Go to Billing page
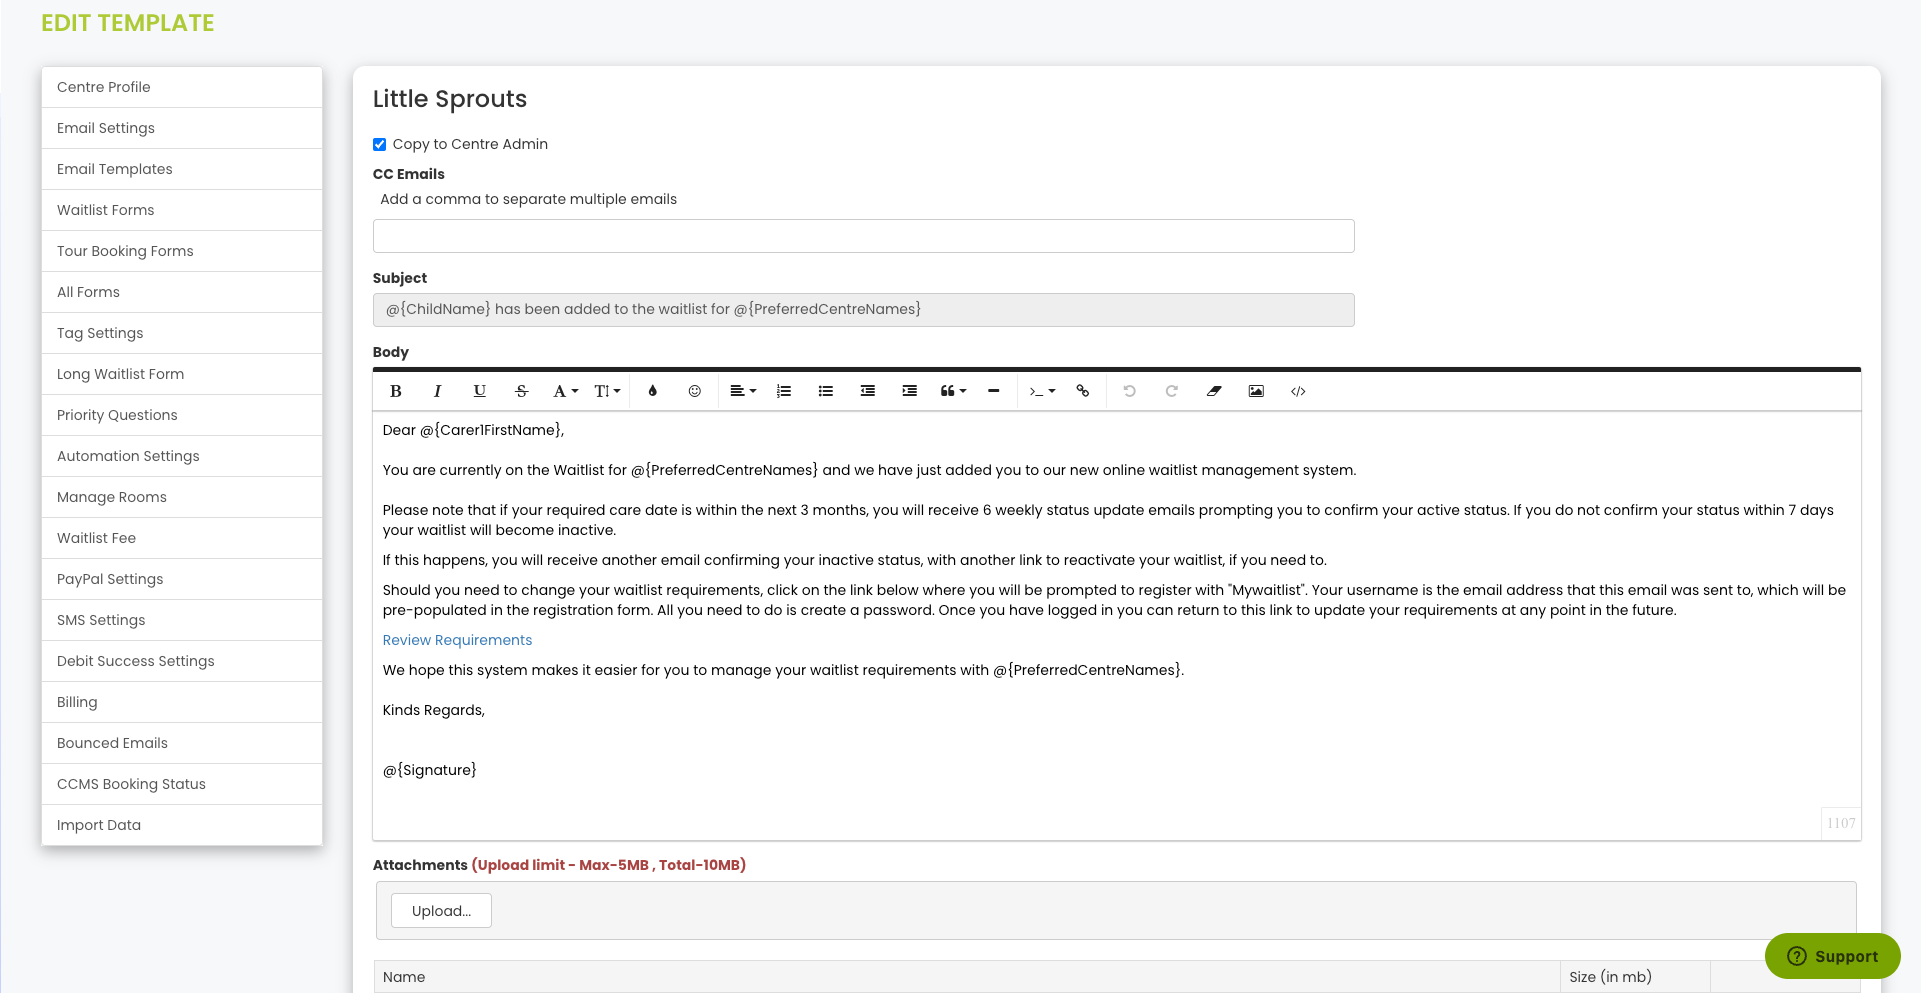1921x993 pixels. tap(182, 702)
